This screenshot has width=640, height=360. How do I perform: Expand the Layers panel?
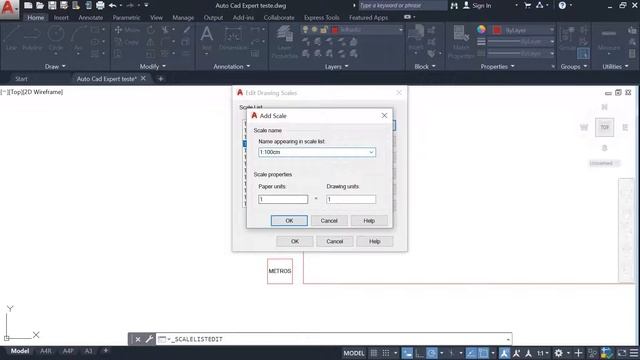tap(336, 67)
